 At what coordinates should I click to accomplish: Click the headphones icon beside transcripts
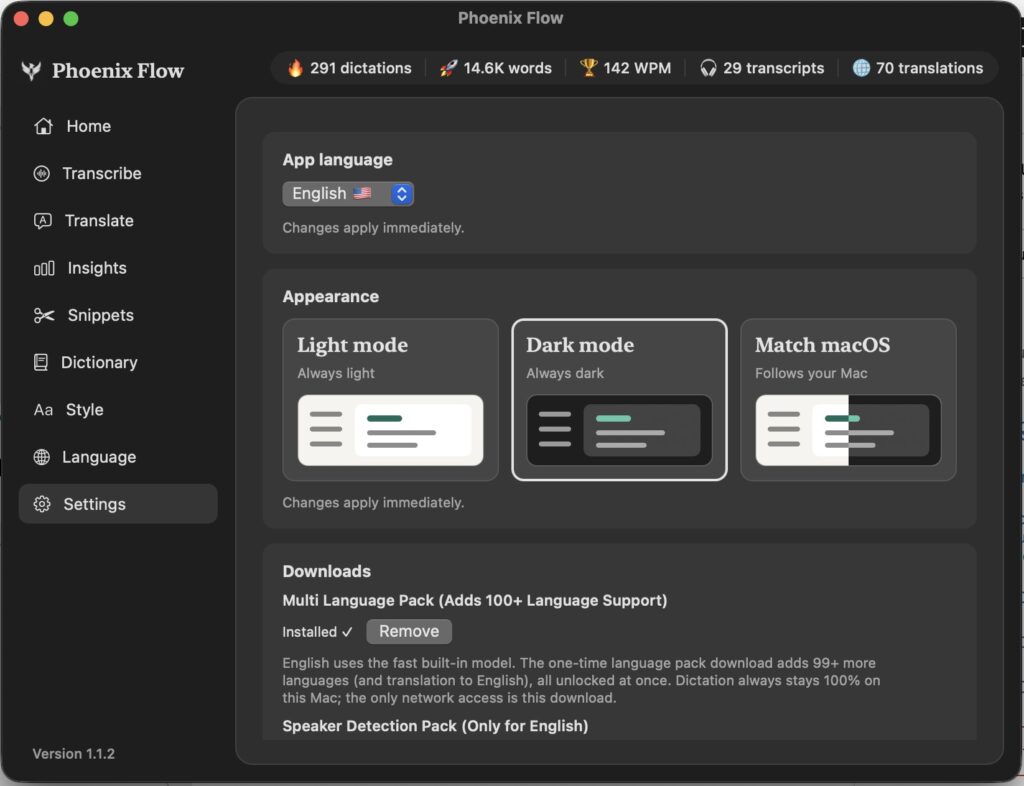tap(708, 68)
